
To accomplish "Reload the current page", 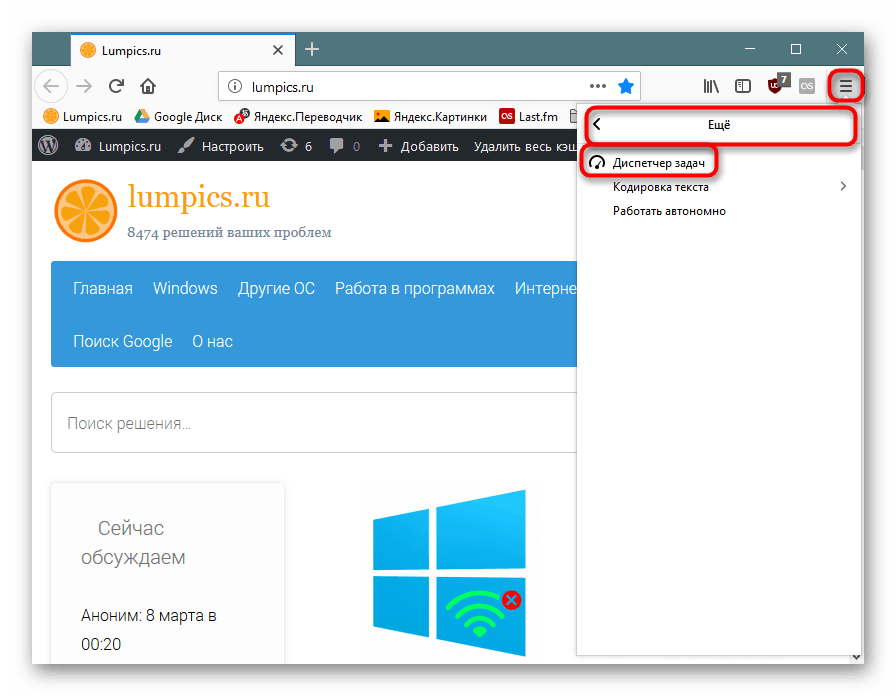I will click(117, 86).
